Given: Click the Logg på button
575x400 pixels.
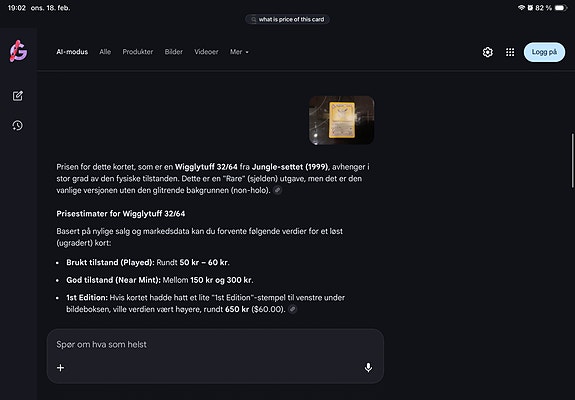Looking at the screenshot, I should (544, 52).
